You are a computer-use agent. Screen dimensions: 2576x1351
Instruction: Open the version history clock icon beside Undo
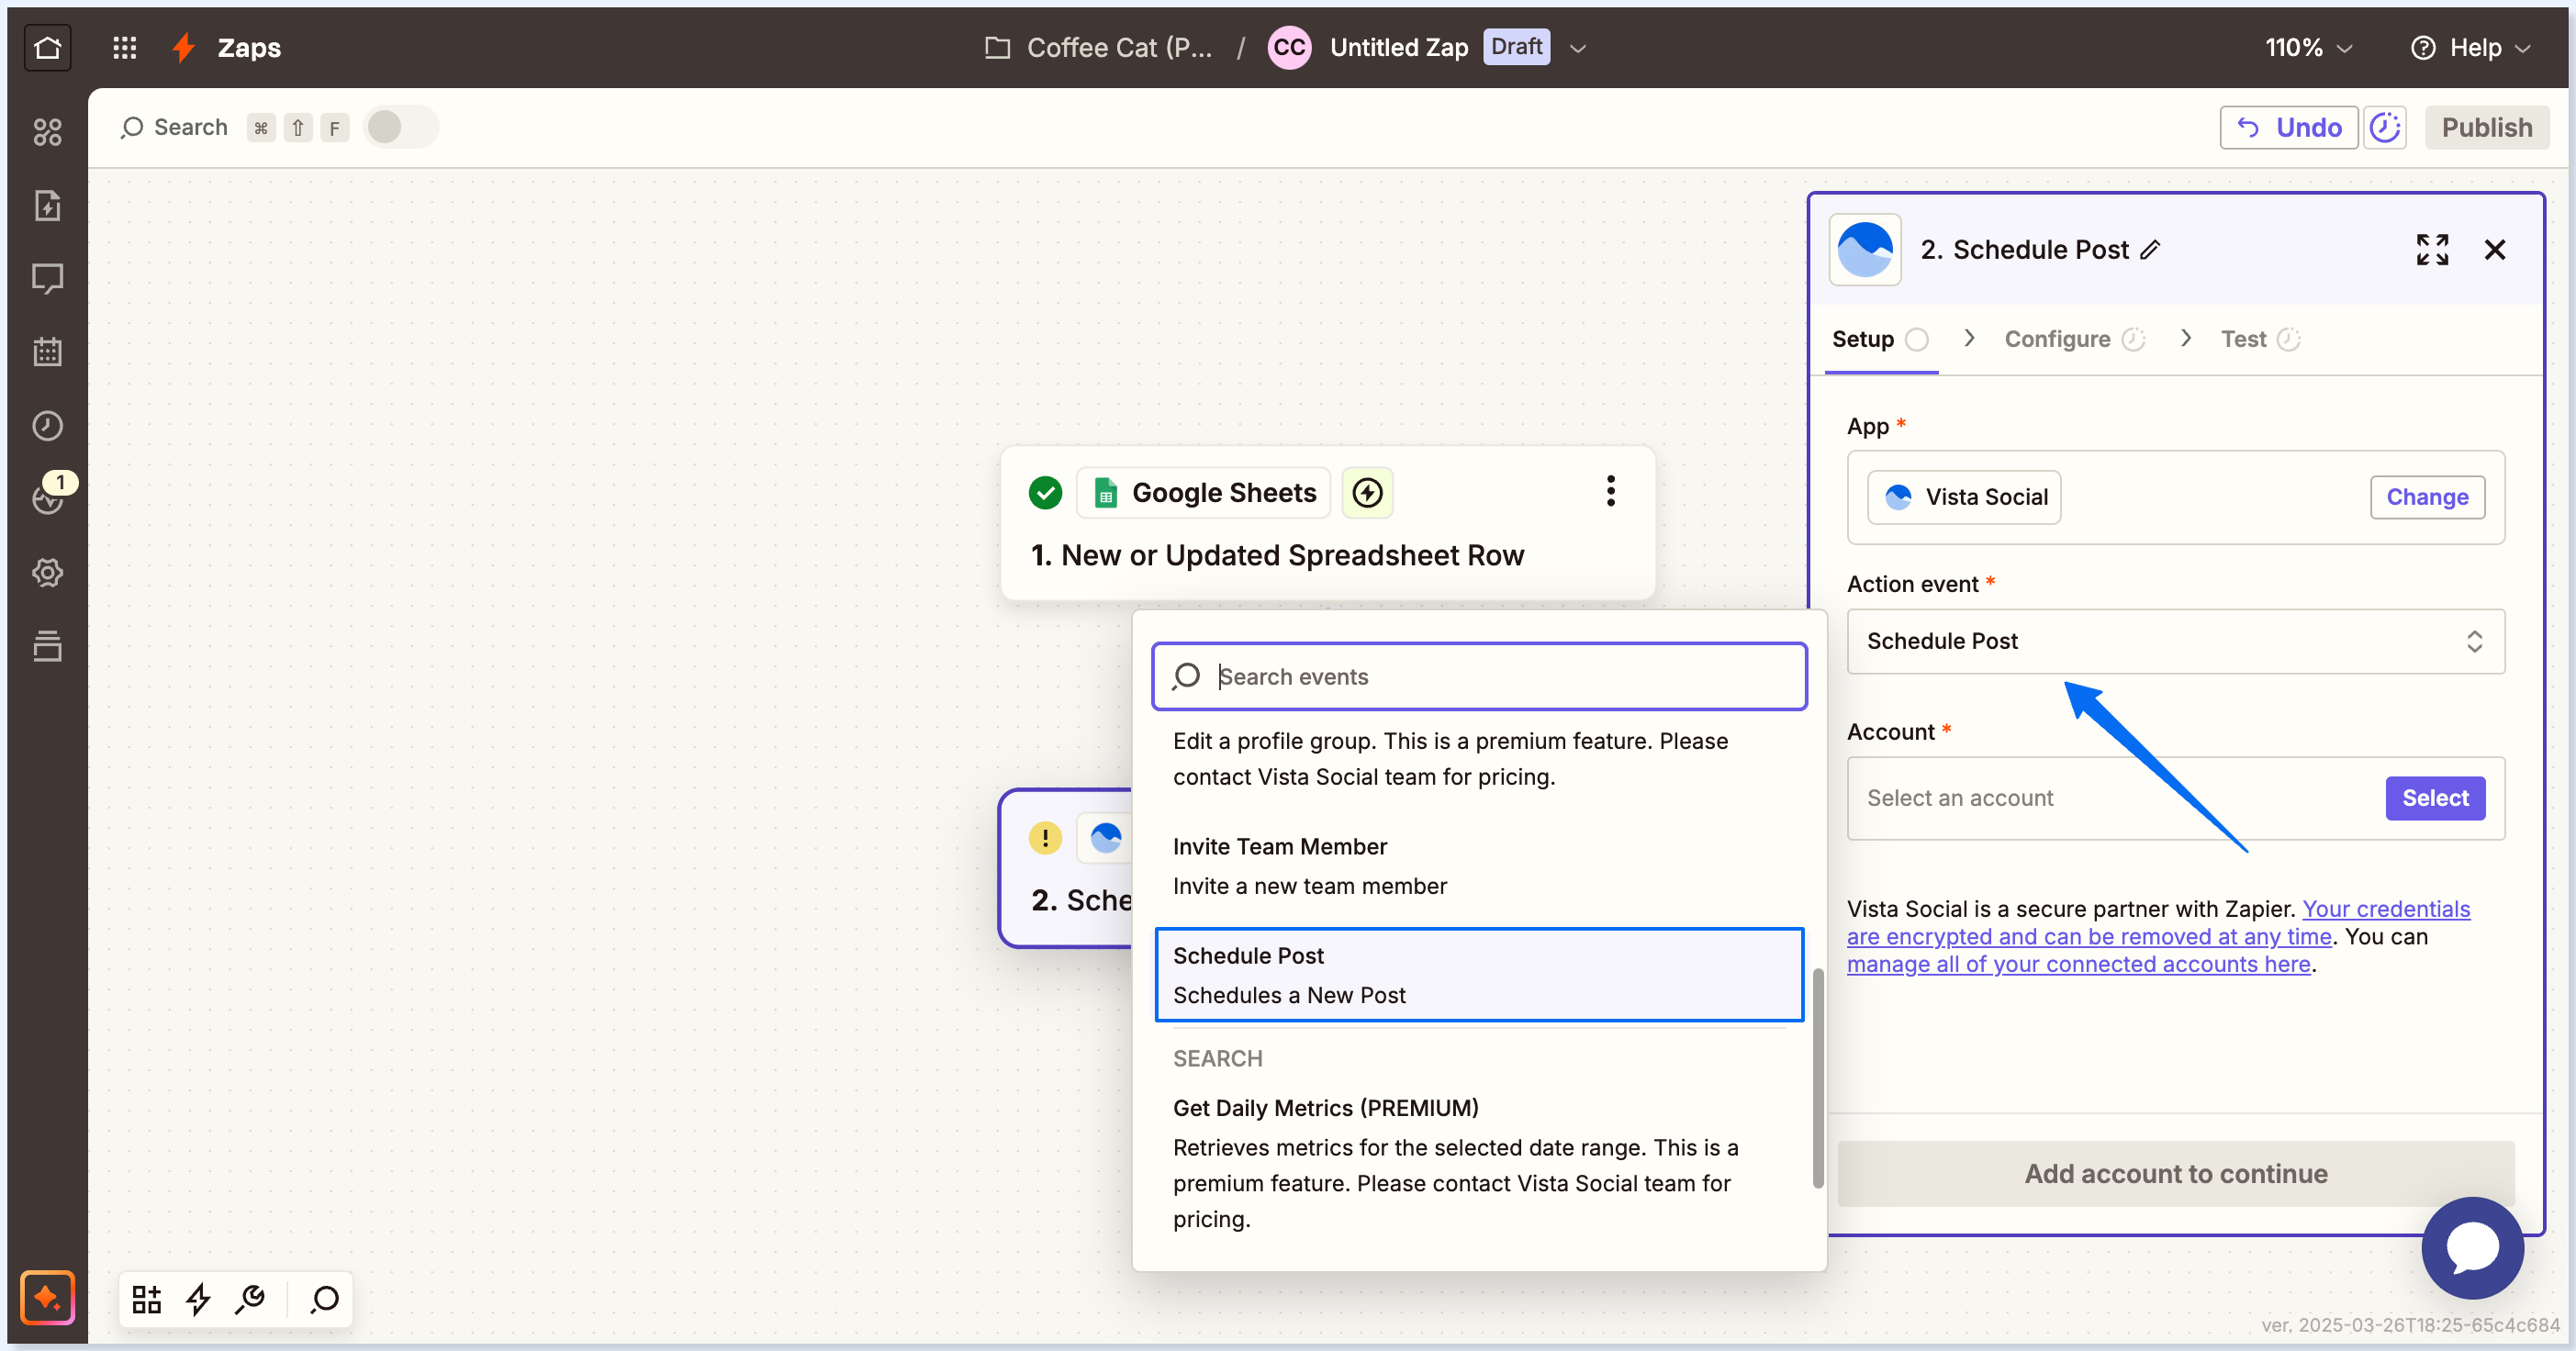pos(2385,127)
